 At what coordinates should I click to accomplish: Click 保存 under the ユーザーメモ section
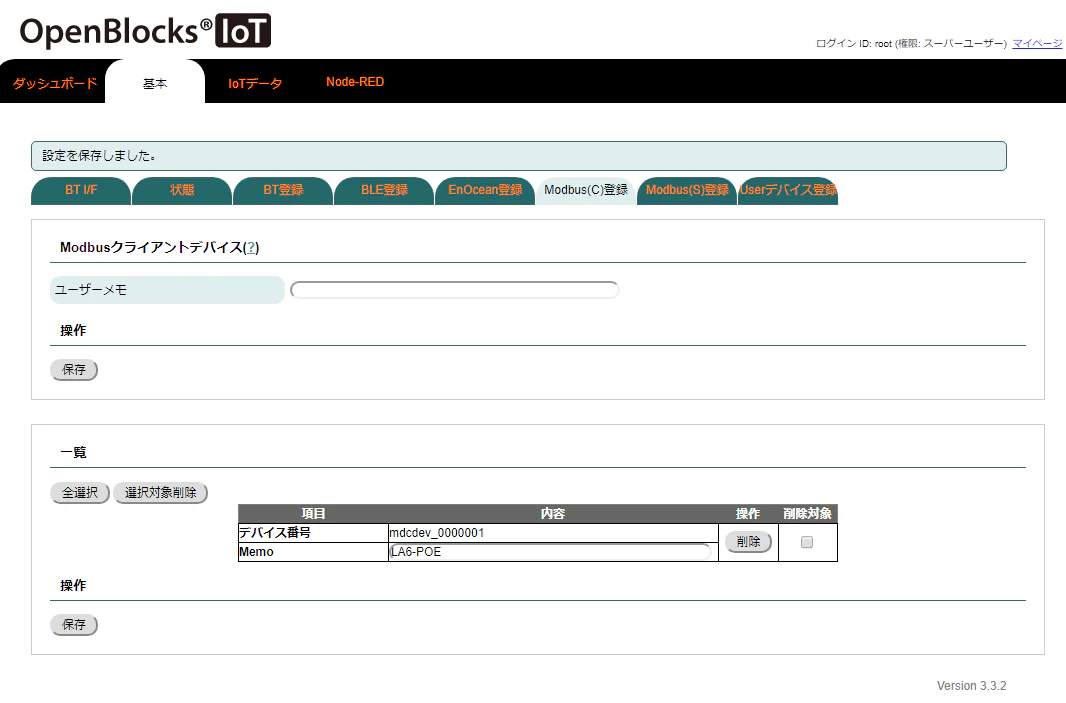(74, 370)
